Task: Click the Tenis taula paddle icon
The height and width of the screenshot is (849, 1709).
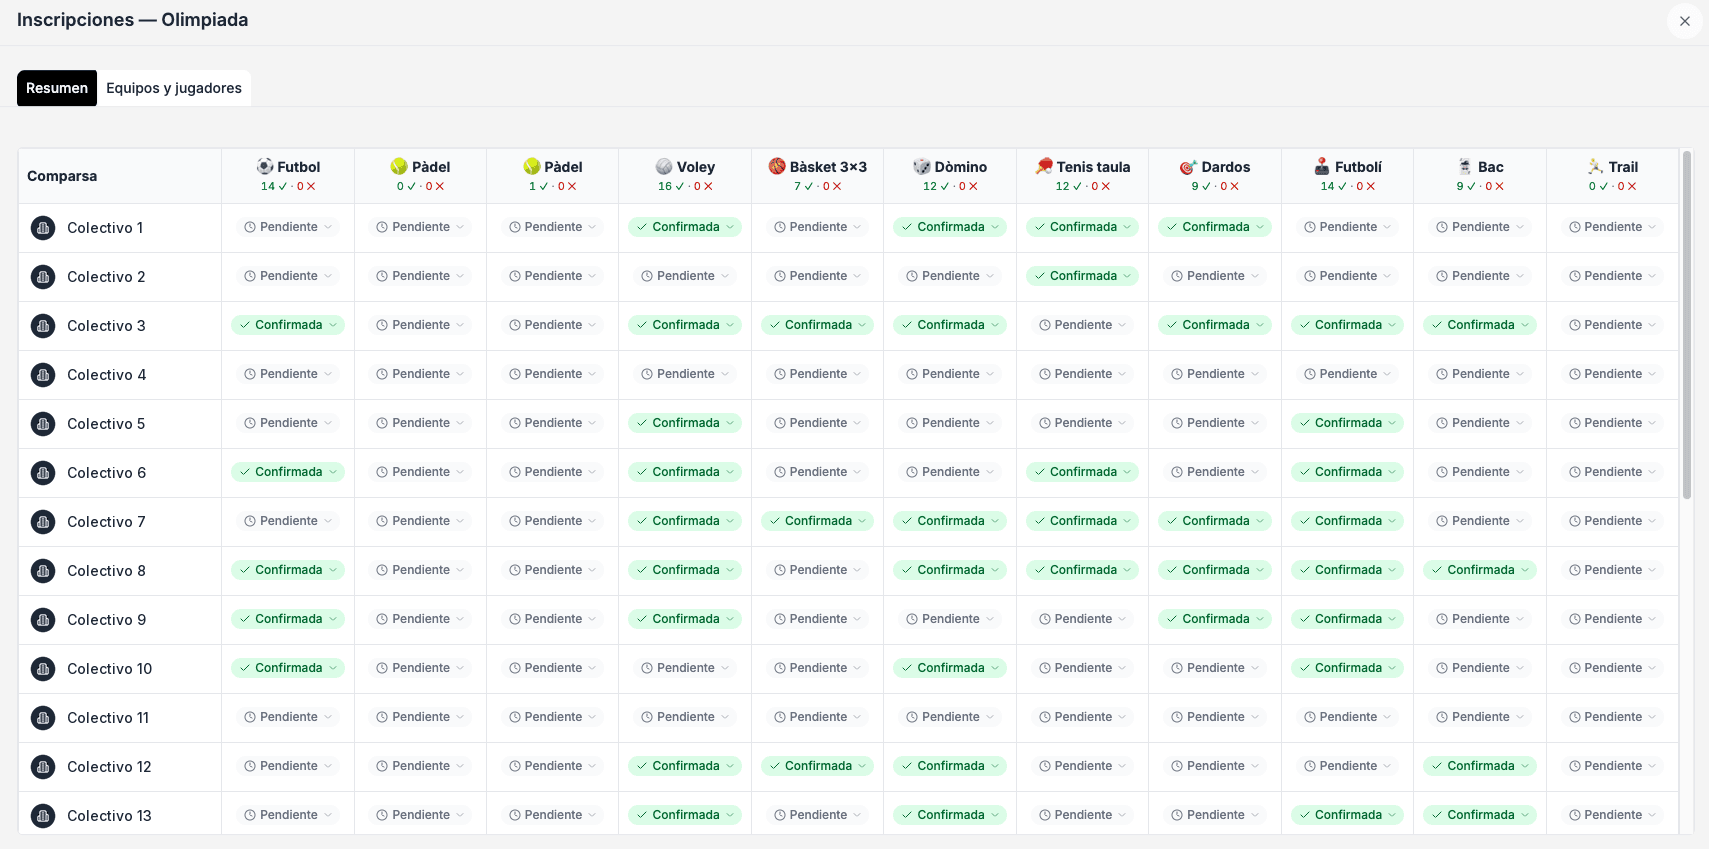Action: click(1044, 166)
